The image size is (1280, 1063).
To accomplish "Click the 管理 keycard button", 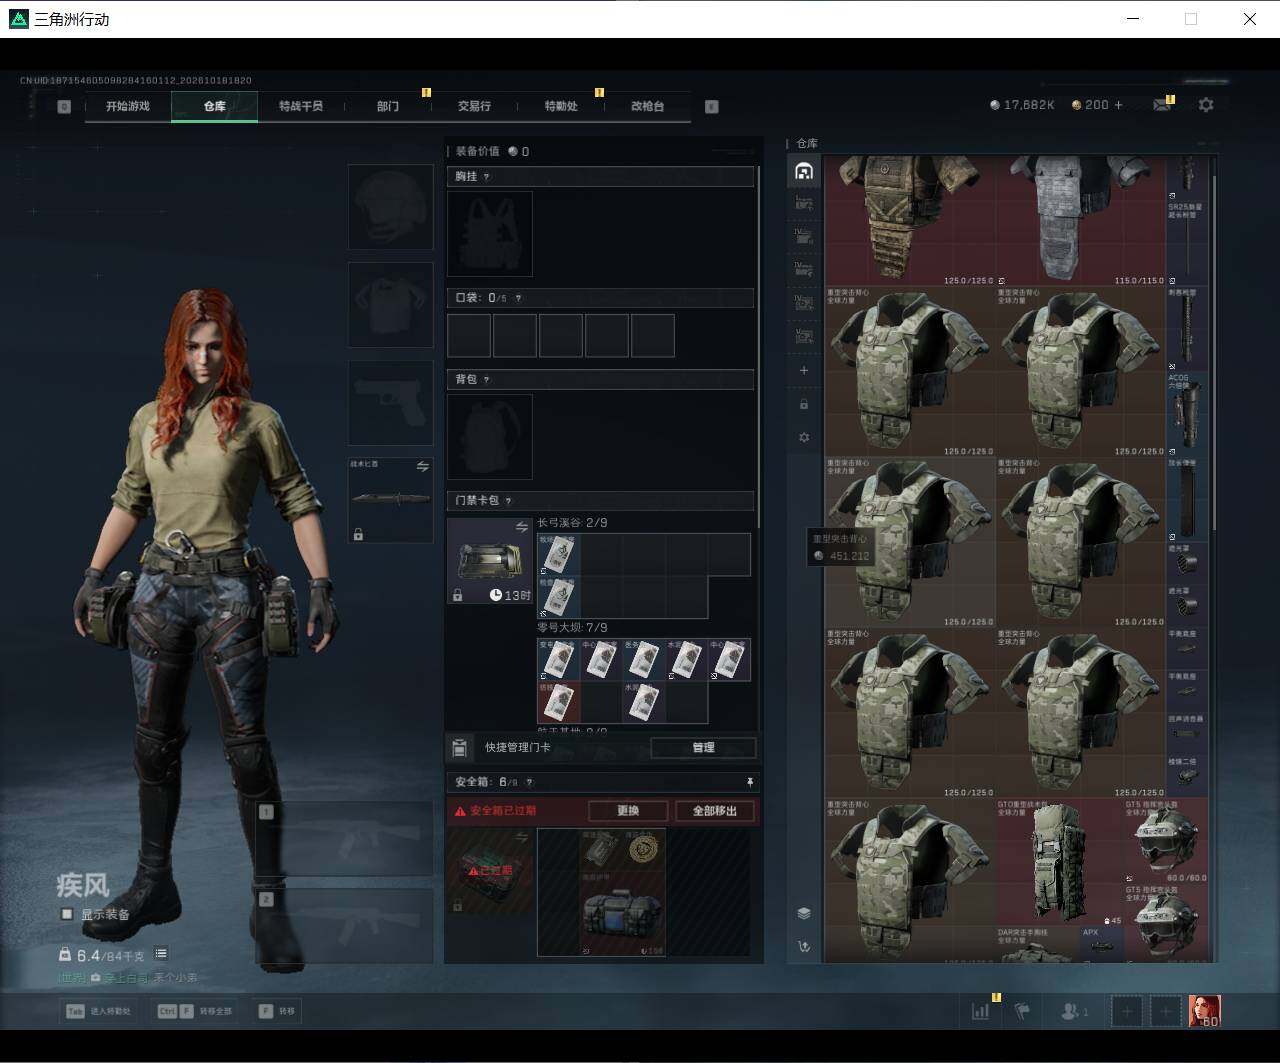I will pyautogui.click(x=703, y=748).
